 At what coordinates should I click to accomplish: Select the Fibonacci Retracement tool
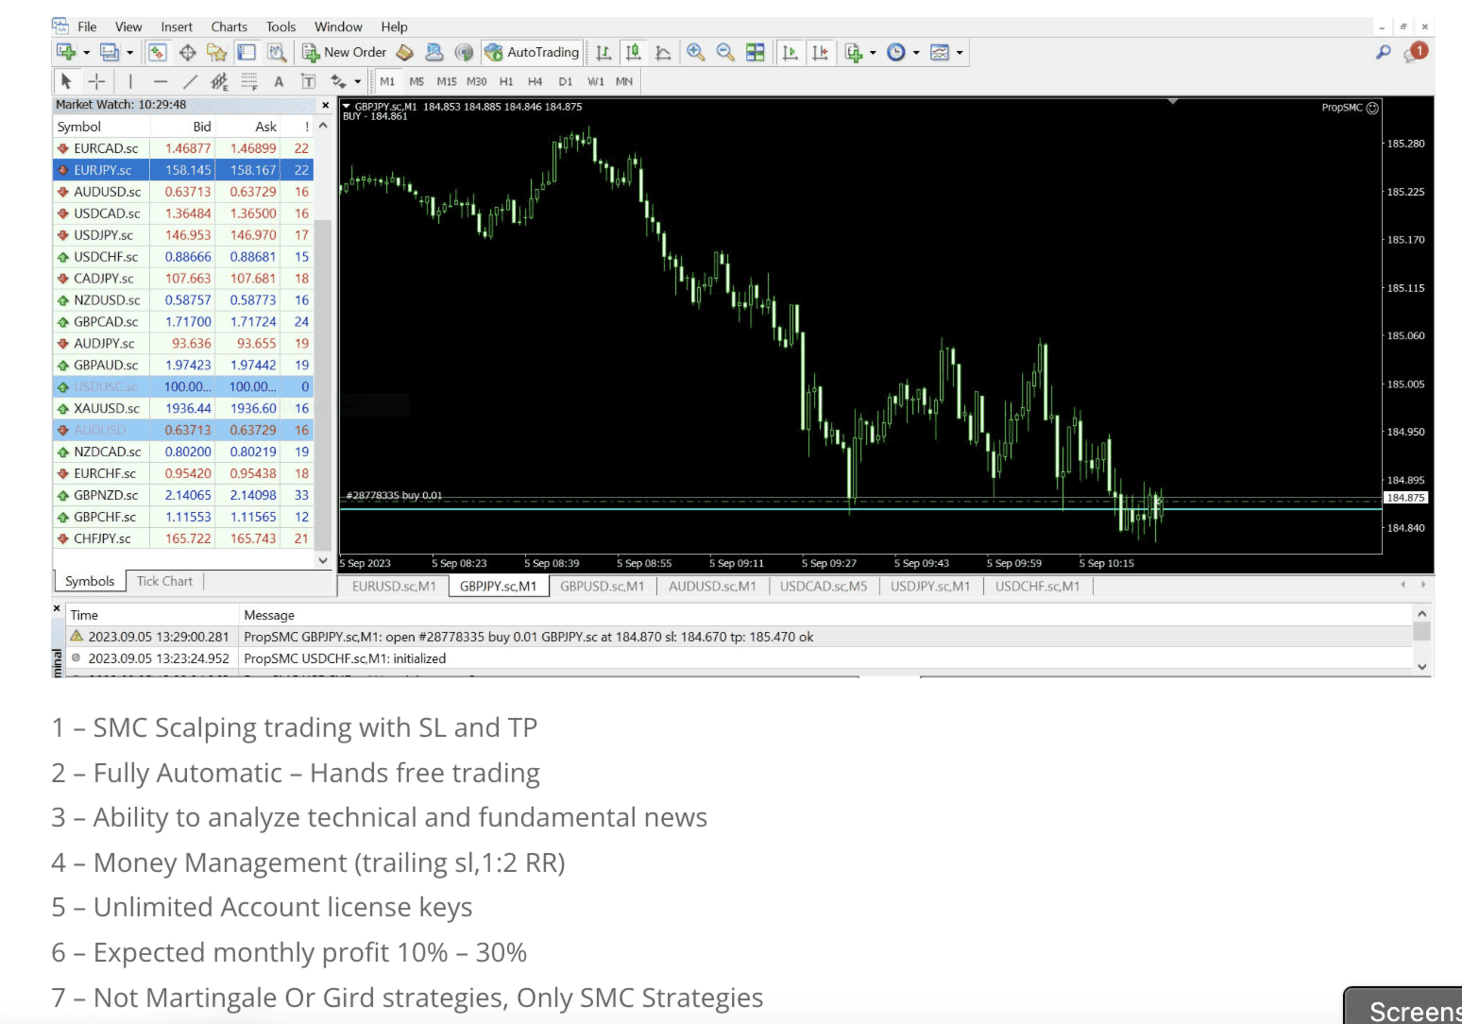(249, 81)
